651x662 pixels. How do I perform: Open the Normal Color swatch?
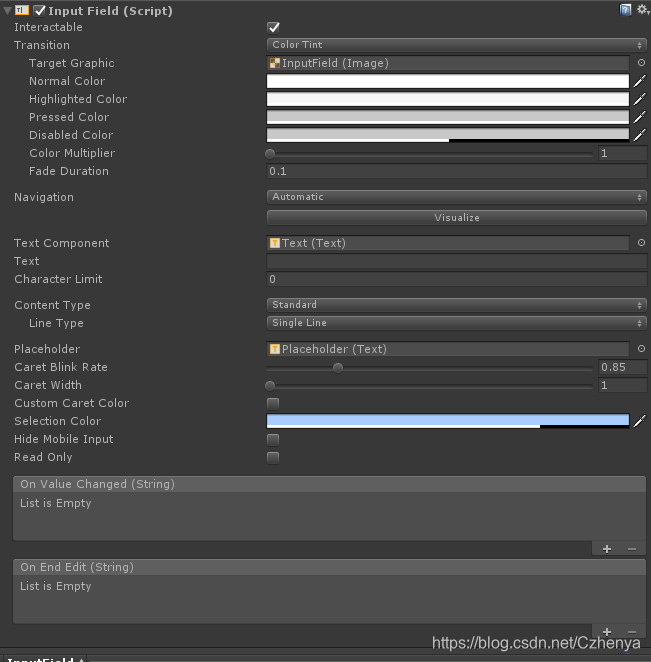pos(448,81)
